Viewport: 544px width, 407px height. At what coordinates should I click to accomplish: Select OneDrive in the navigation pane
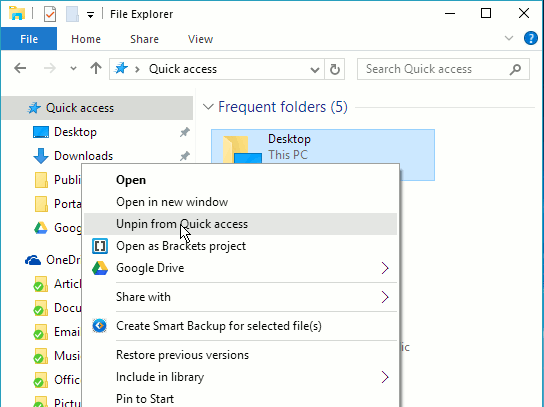pyautogui.click(x=53, y=260)
